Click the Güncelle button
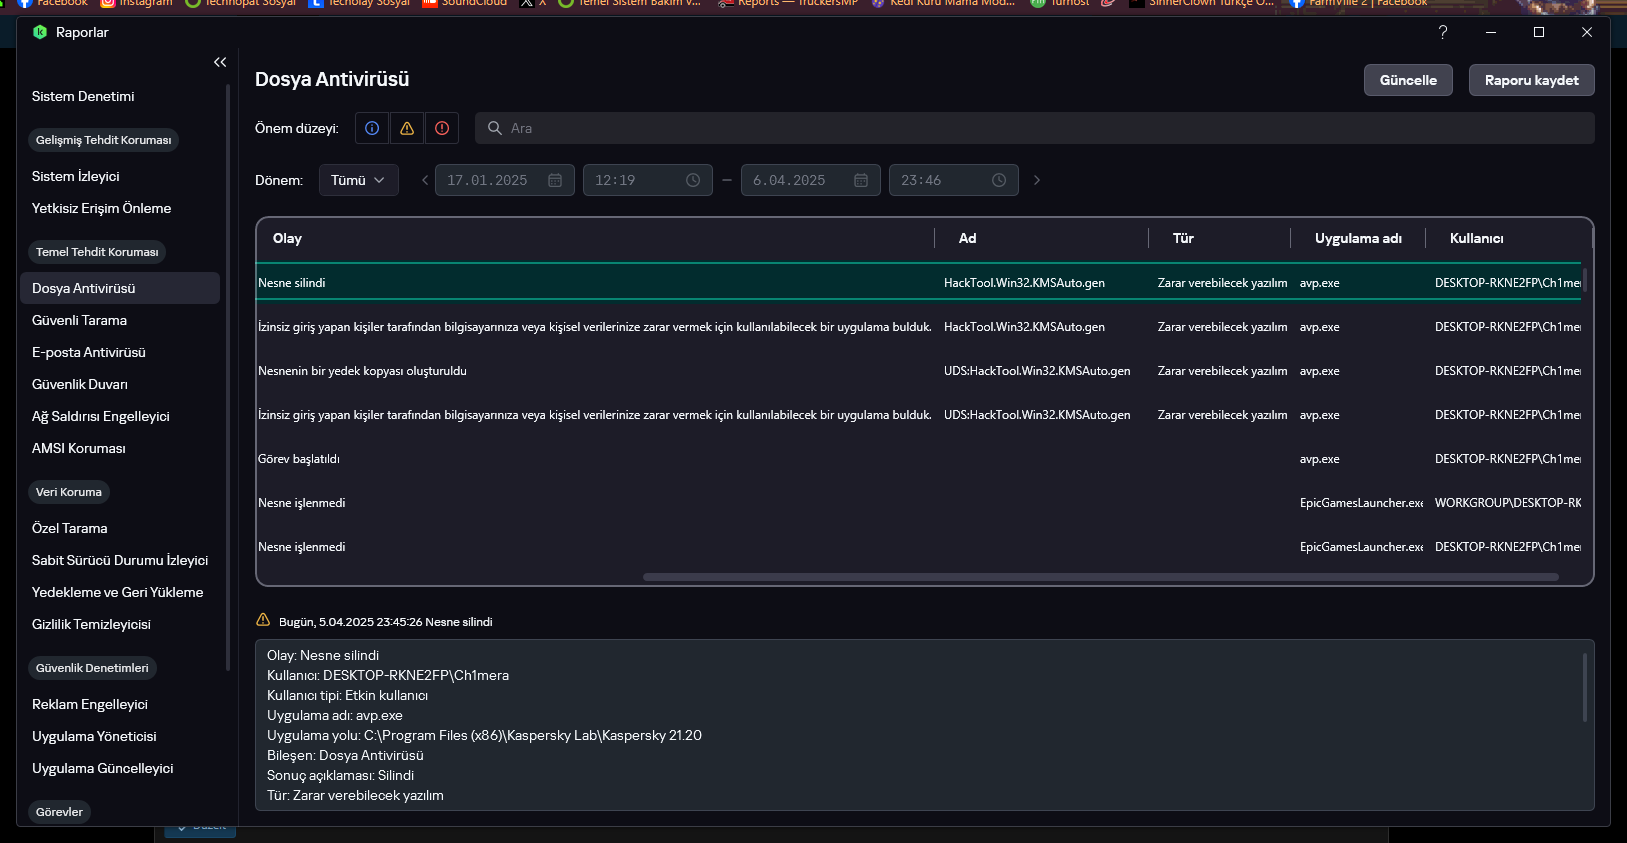1627x843 pixels. click(1408, 80)
